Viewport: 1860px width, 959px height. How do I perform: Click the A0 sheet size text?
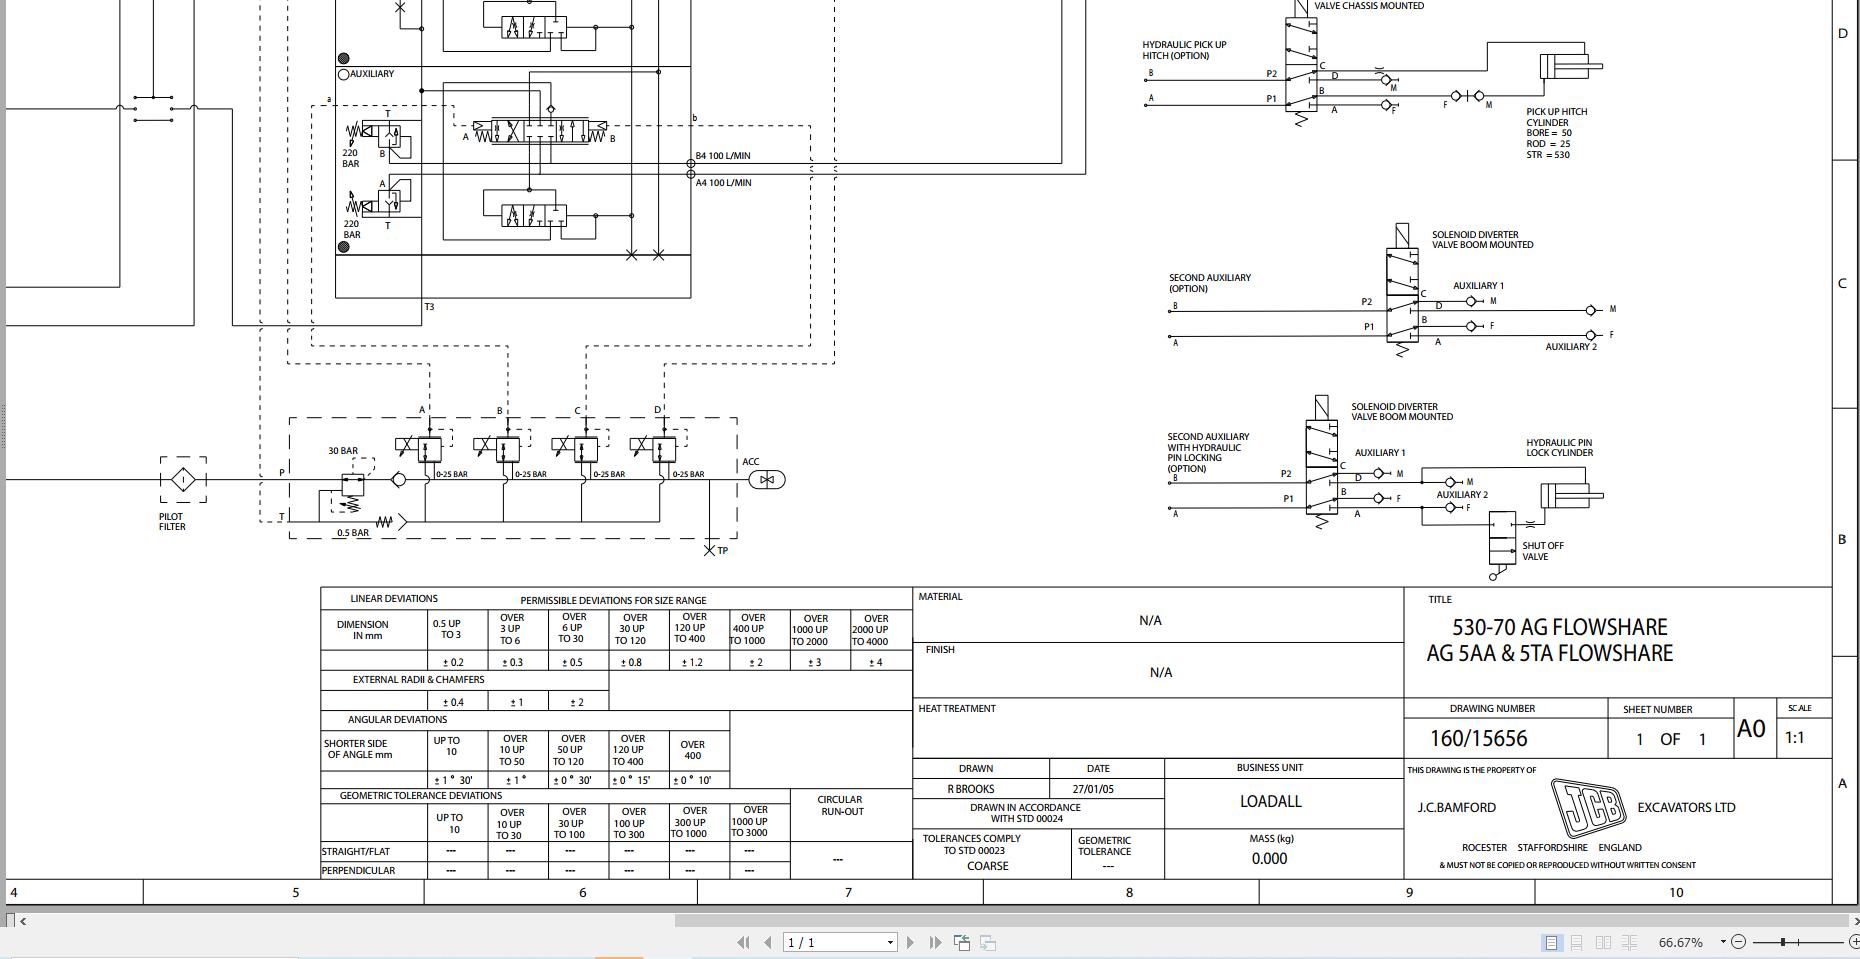coord(1751,729)
